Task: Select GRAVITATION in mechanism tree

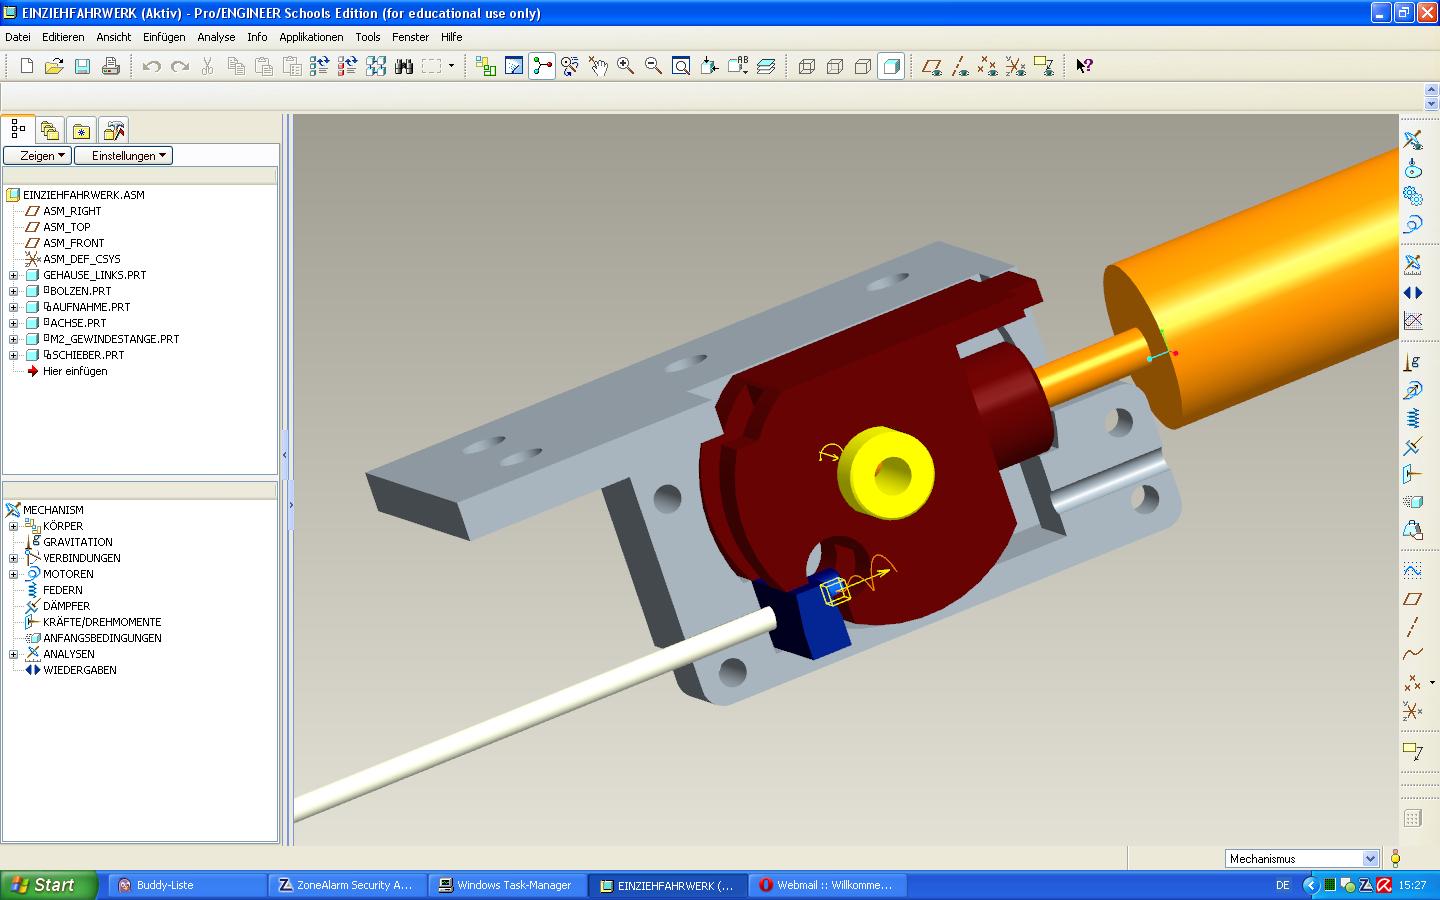Action: click(77, 542)
